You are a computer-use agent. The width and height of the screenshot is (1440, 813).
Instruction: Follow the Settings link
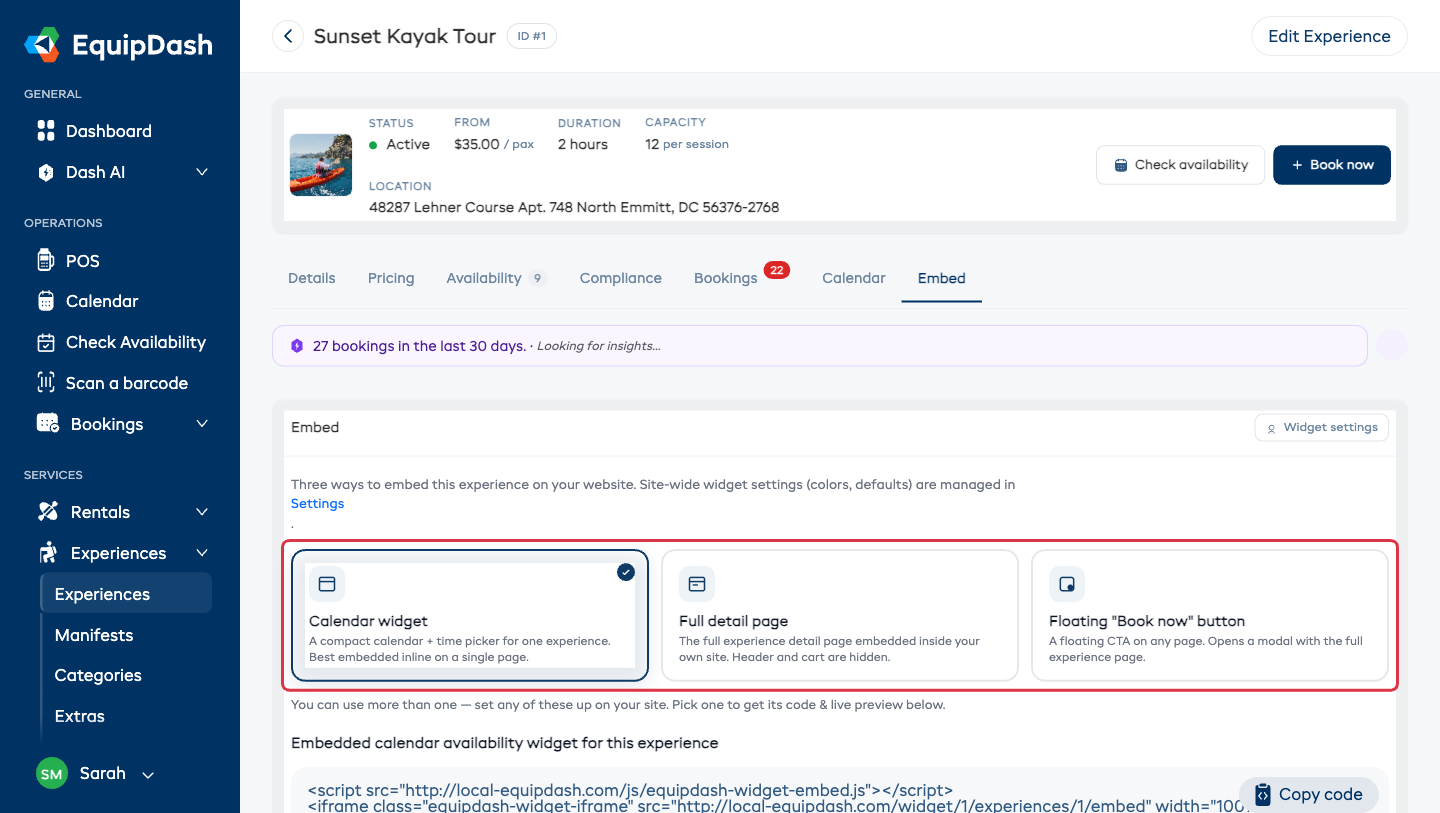pos(317,504)
